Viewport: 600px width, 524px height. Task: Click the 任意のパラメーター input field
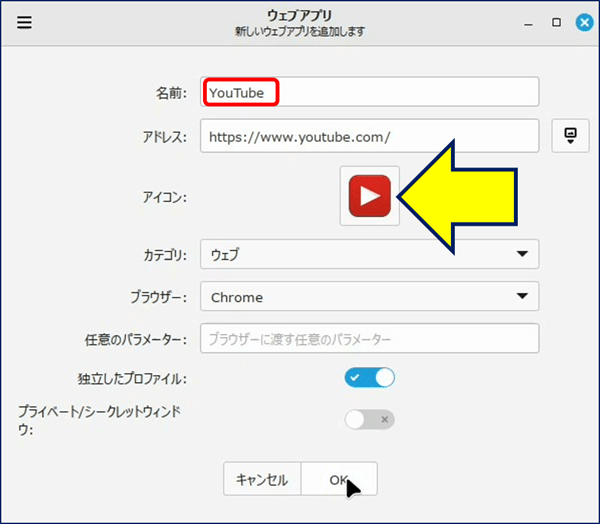tap(370, 338)
